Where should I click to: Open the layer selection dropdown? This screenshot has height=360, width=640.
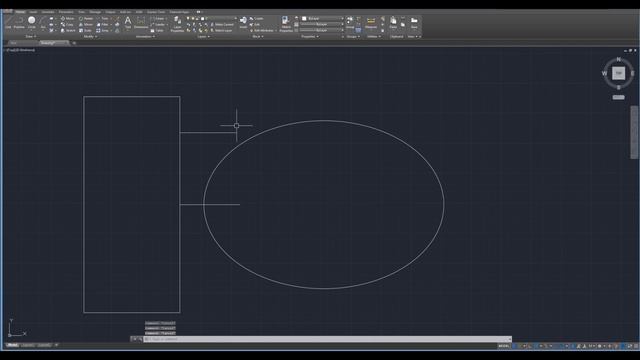coord(212,19)
